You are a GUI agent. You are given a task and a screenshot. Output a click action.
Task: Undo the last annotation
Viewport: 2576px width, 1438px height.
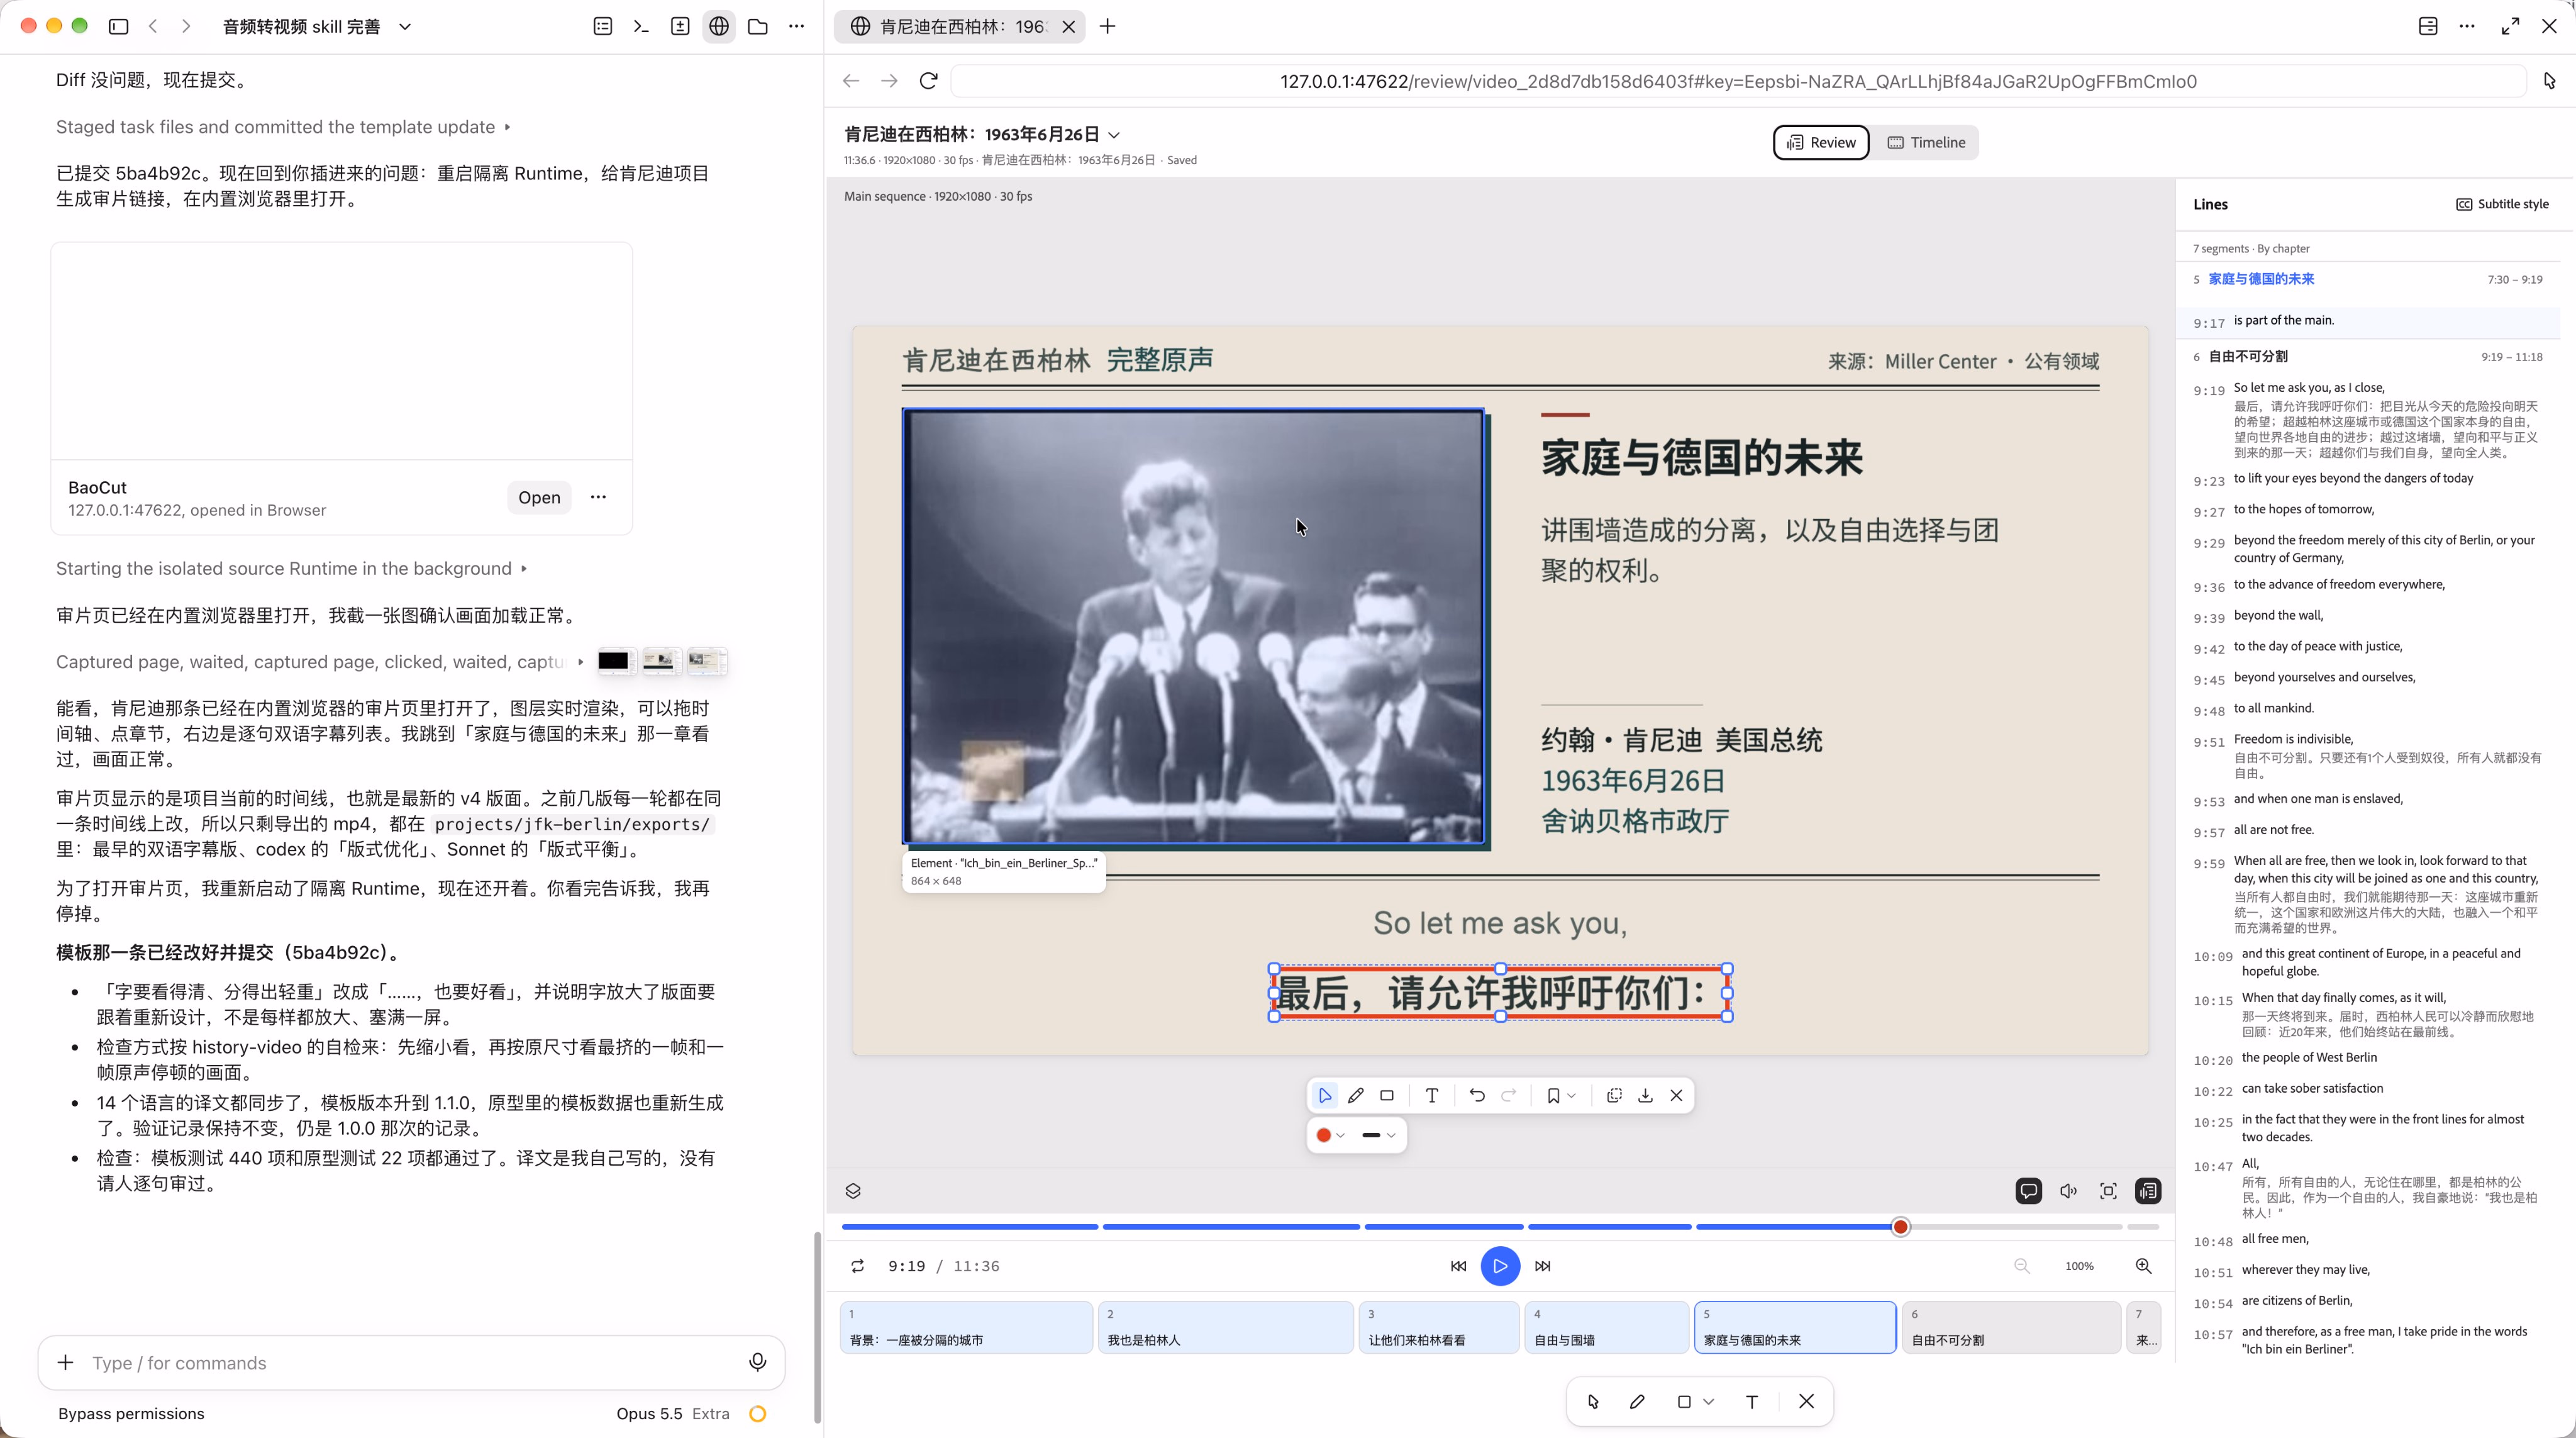click(1477, 1095)
